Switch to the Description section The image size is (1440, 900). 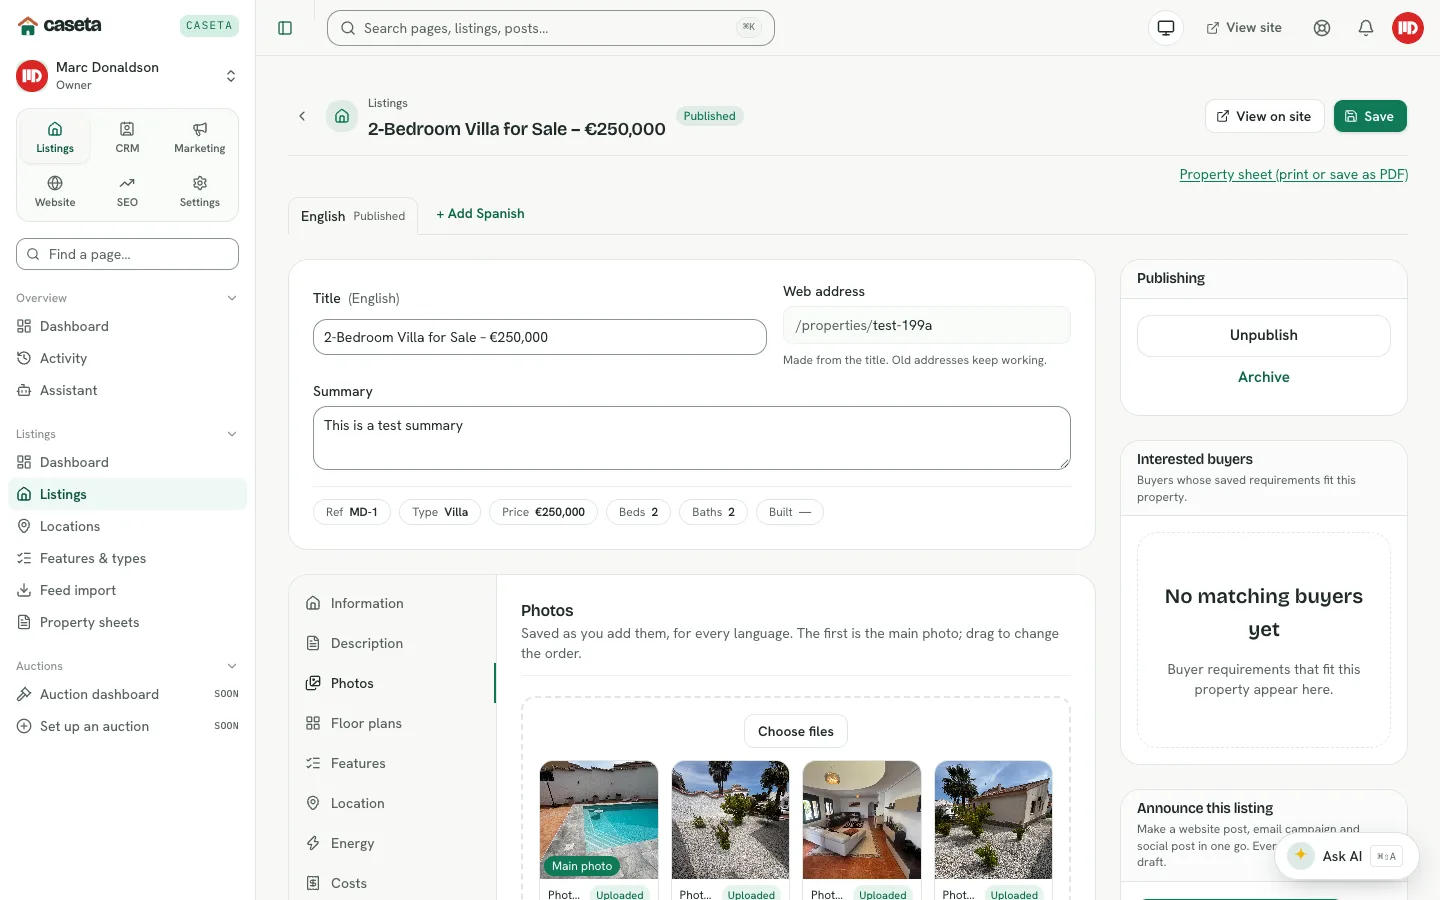(x=392, y=643)
